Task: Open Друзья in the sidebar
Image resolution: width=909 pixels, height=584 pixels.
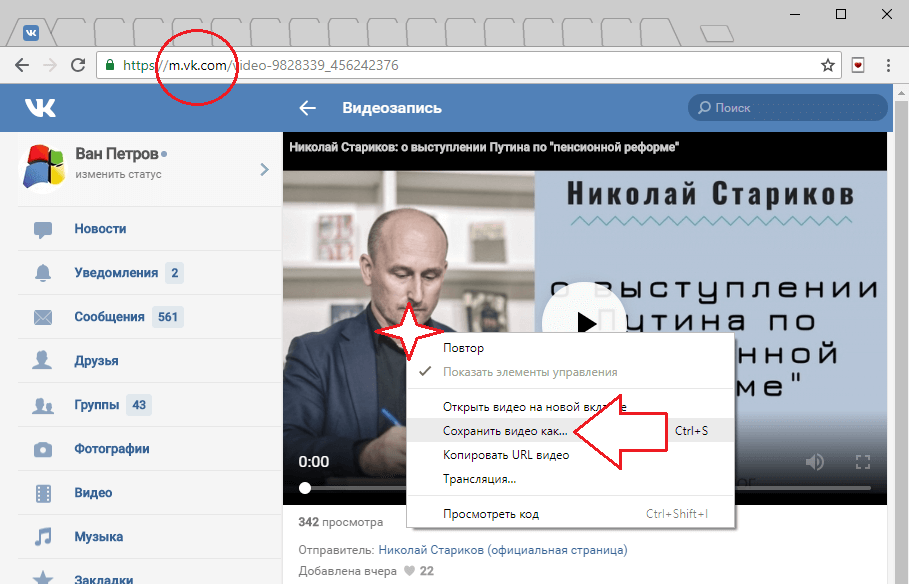Action: (150, 361)
